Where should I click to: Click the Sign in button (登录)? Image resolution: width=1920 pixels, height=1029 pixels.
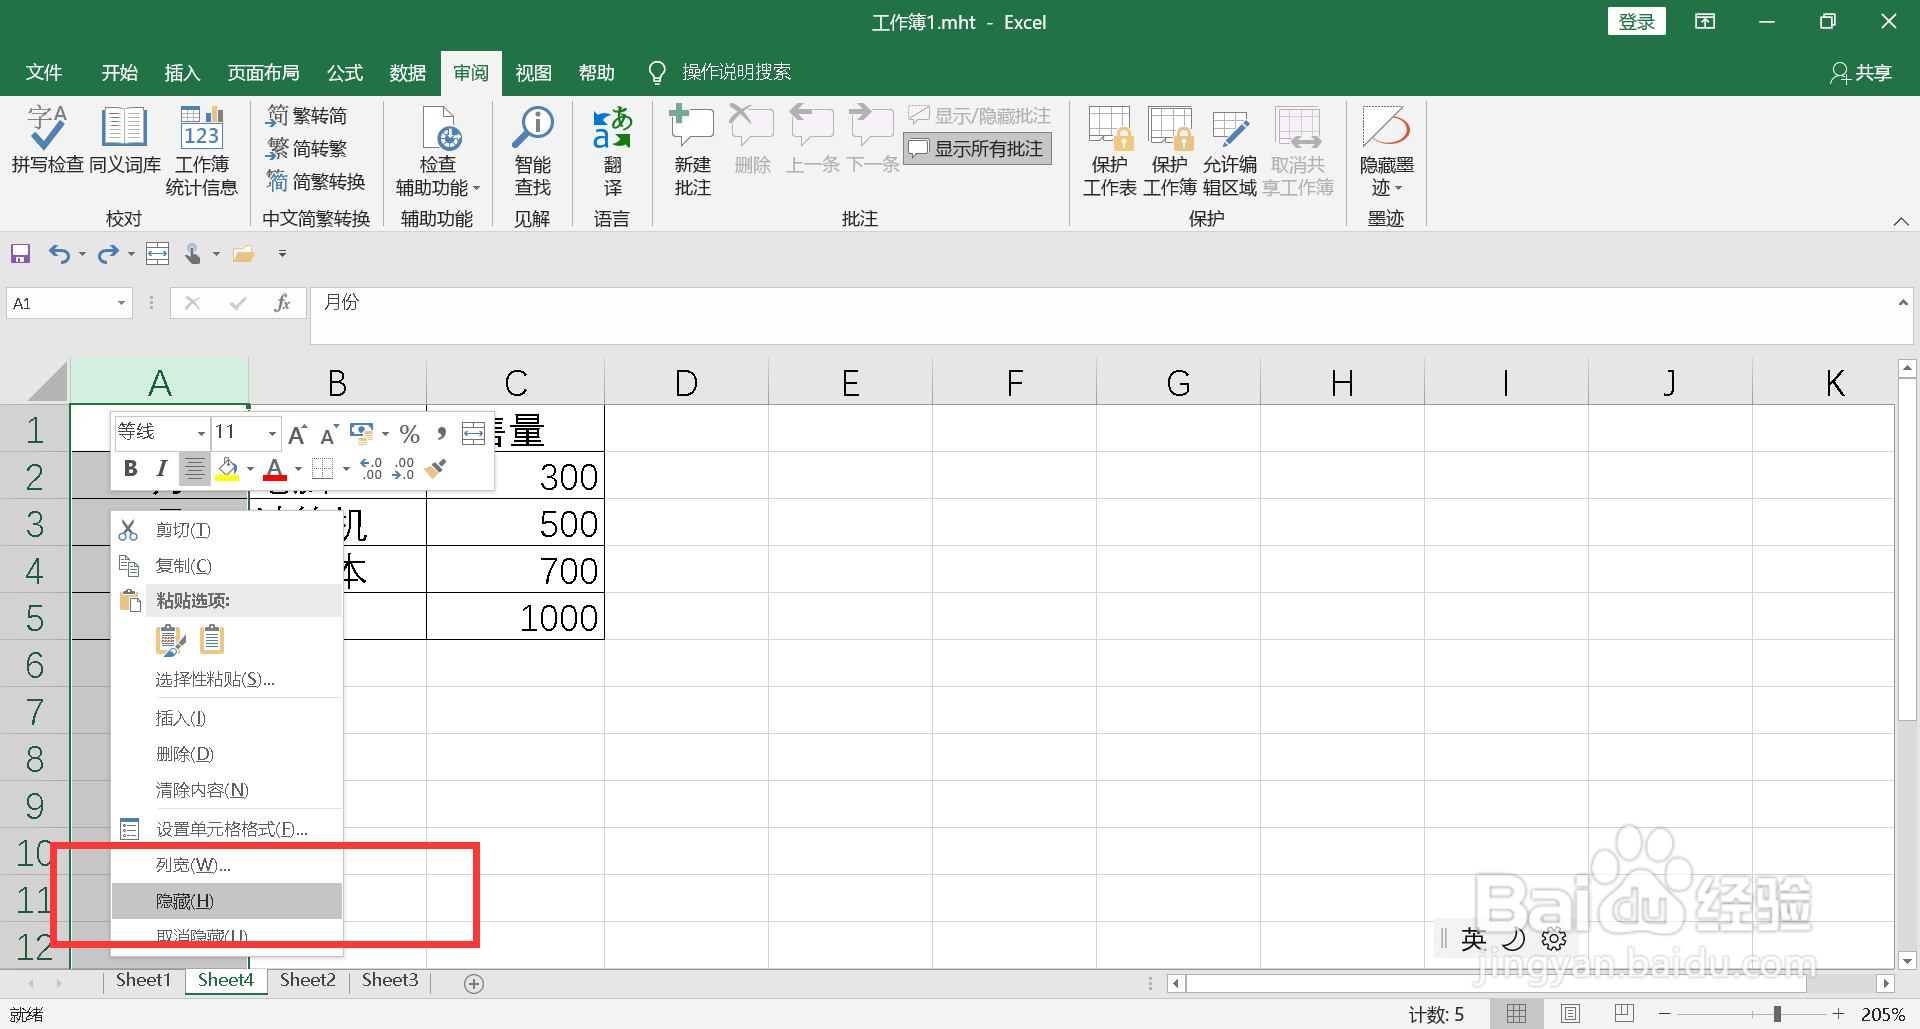click(x=1636, y=22)
